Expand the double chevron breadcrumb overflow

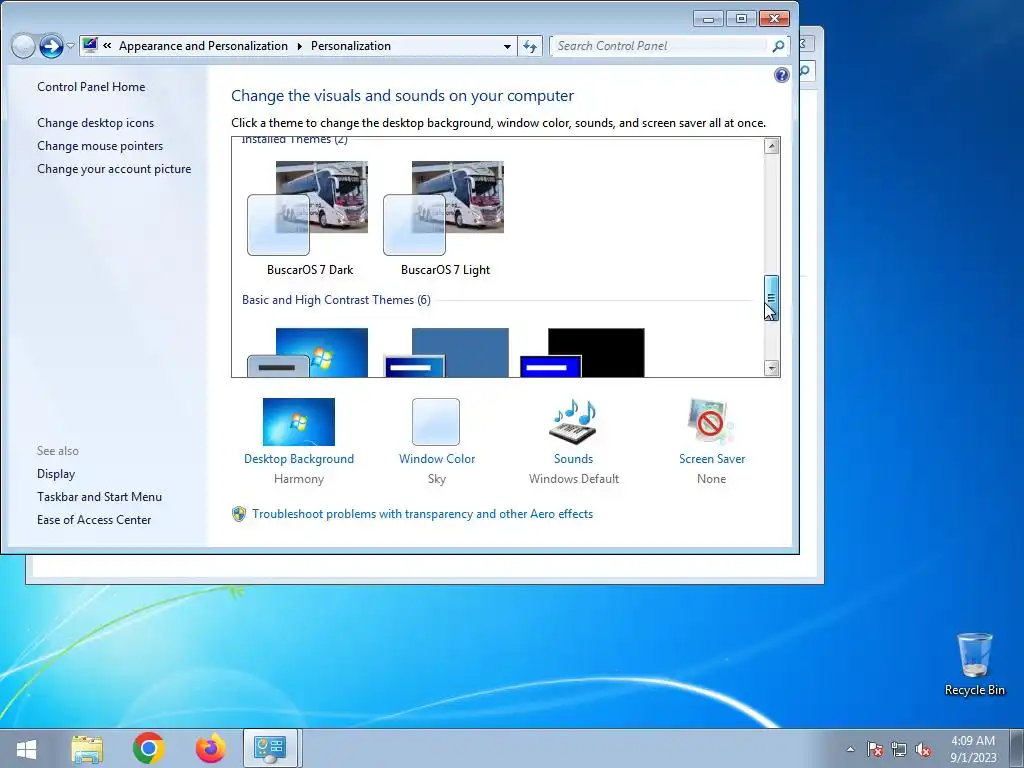pyautogui.click(x=107, y=46)
